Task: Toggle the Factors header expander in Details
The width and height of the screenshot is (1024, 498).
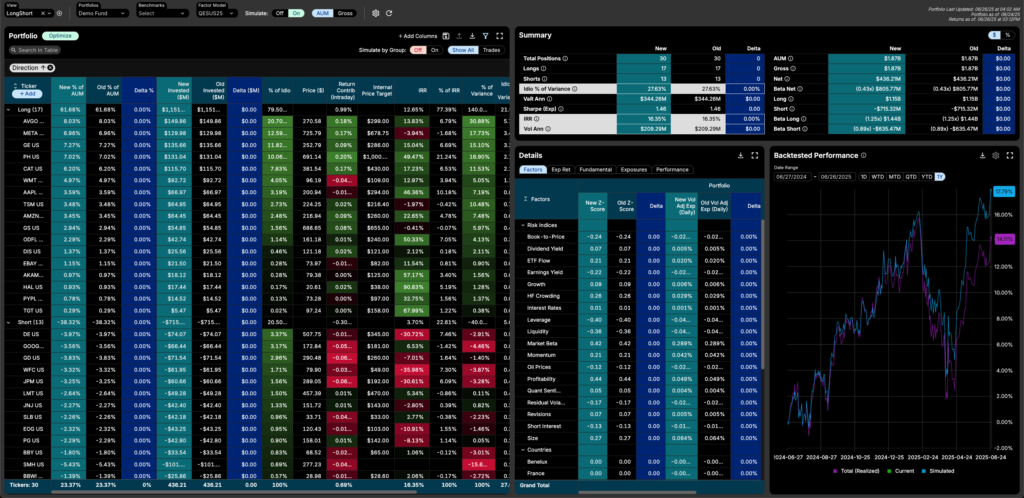Action: coord(525,198)
